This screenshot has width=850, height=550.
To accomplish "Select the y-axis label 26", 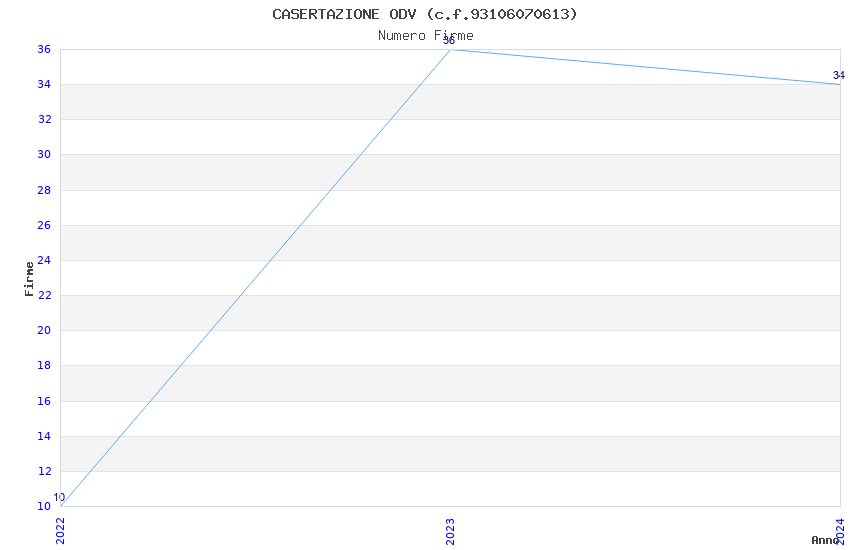I will click(x=44, y=225).
